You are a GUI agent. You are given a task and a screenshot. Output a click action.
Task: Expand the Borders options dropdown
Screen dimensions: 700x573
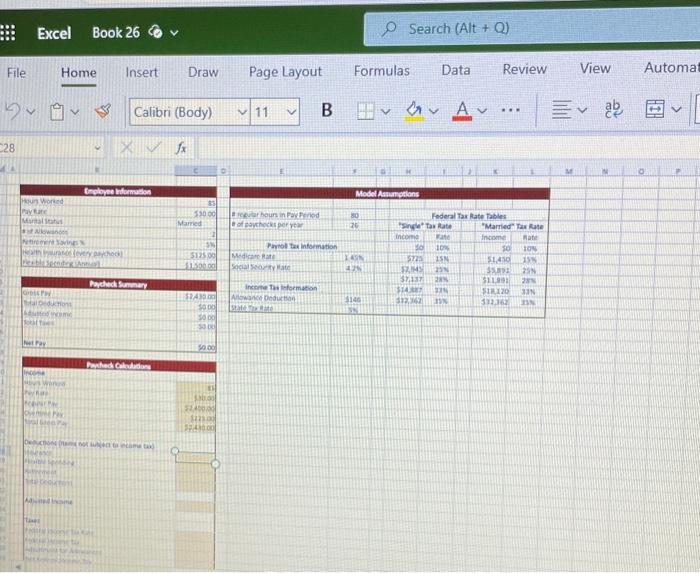[x=386, y=111]
